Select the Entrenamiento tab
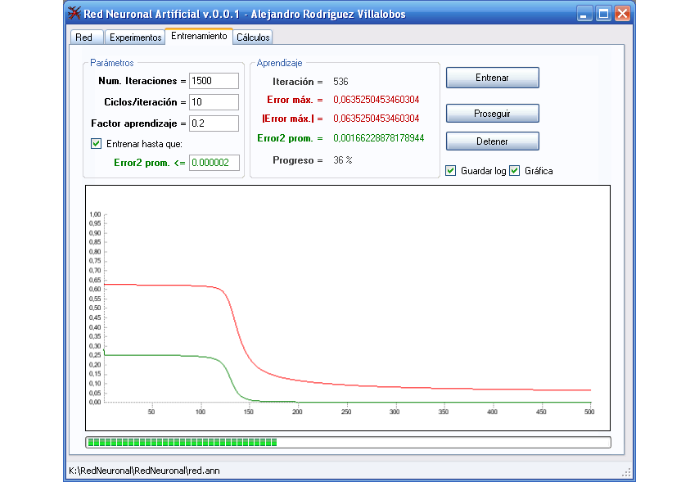 tap(199, 36)
